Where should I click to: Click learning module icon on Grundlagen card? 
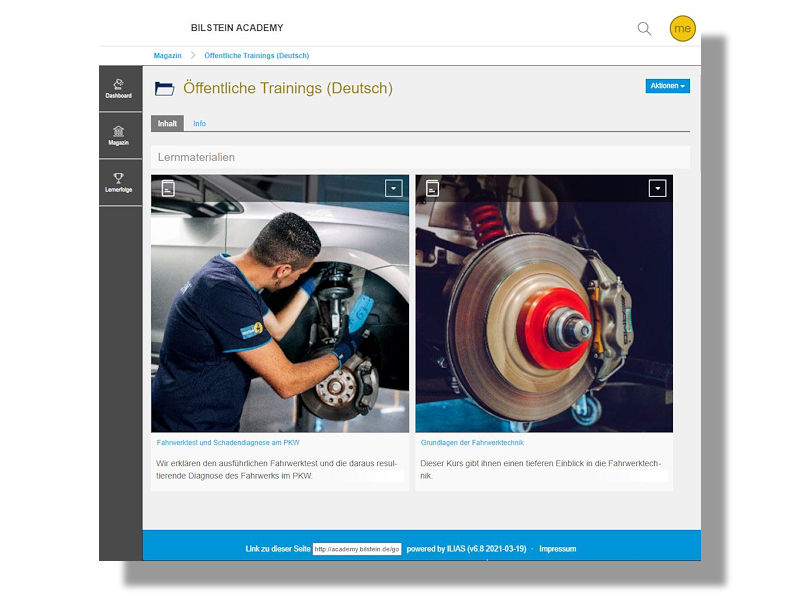pyautogui.click(x=433, y=188)
